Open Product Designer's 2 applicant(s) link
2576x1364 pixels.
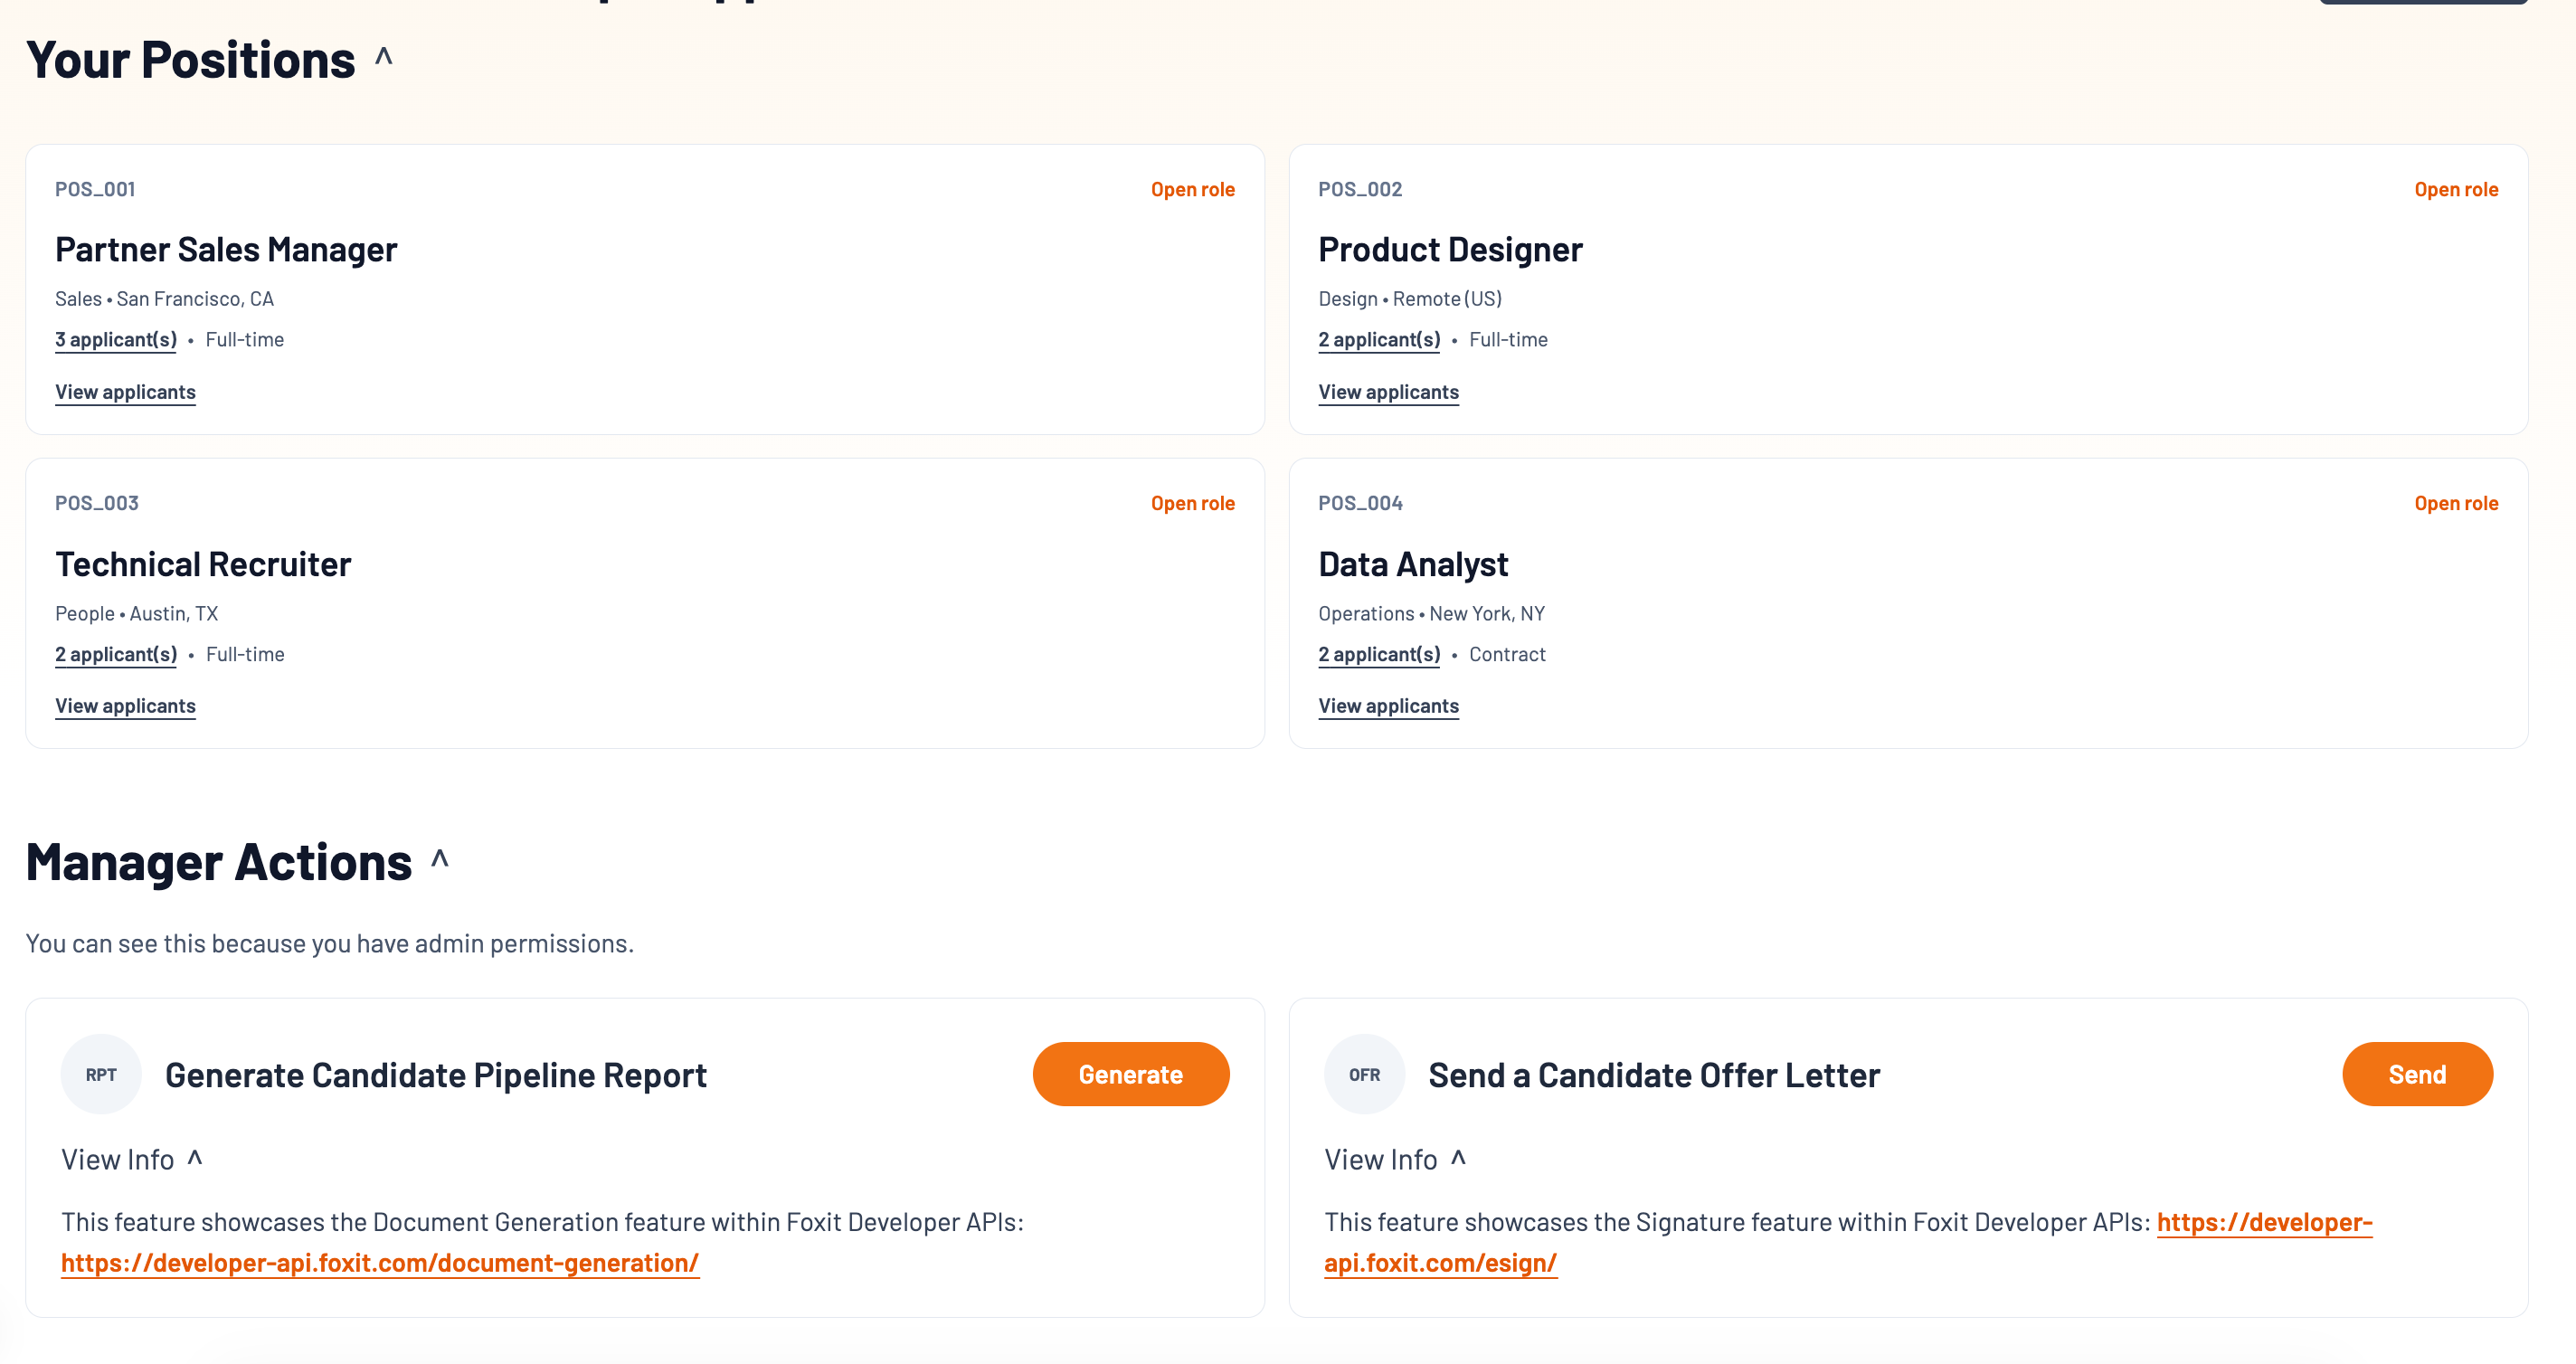(1379, 340)
